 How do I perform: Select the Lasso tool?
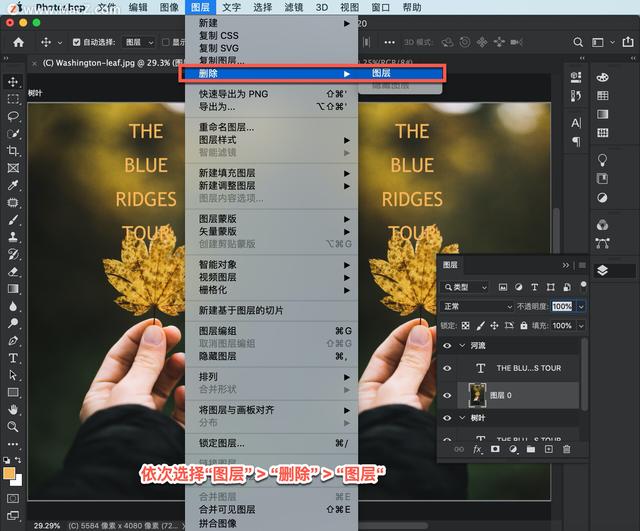tap(13, 116)
